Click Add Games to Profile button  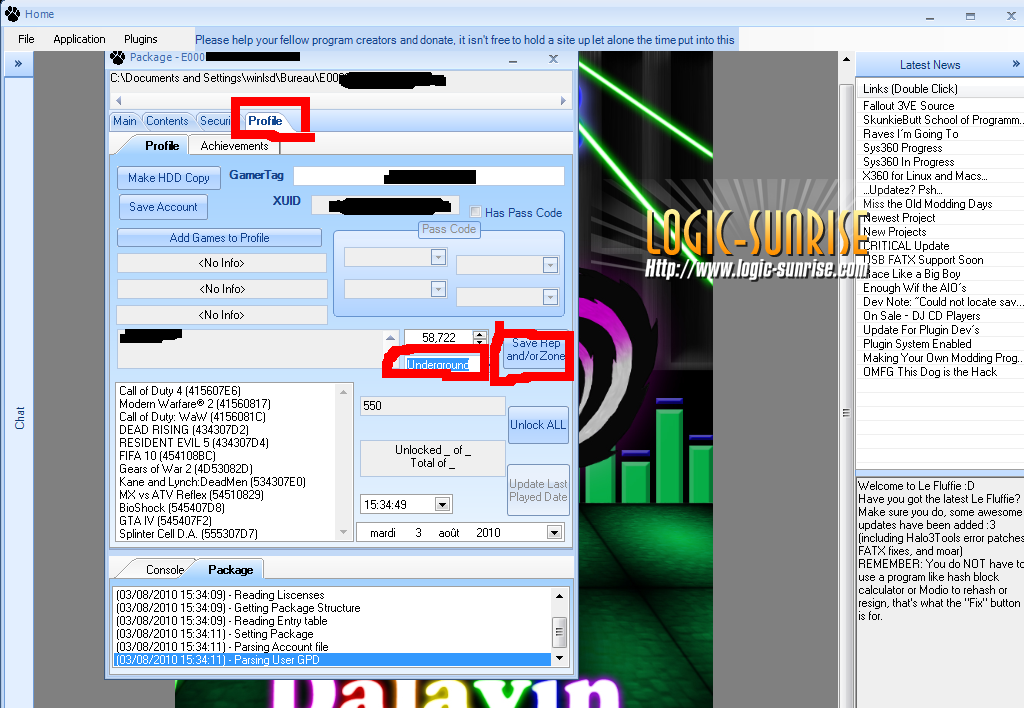219,238
